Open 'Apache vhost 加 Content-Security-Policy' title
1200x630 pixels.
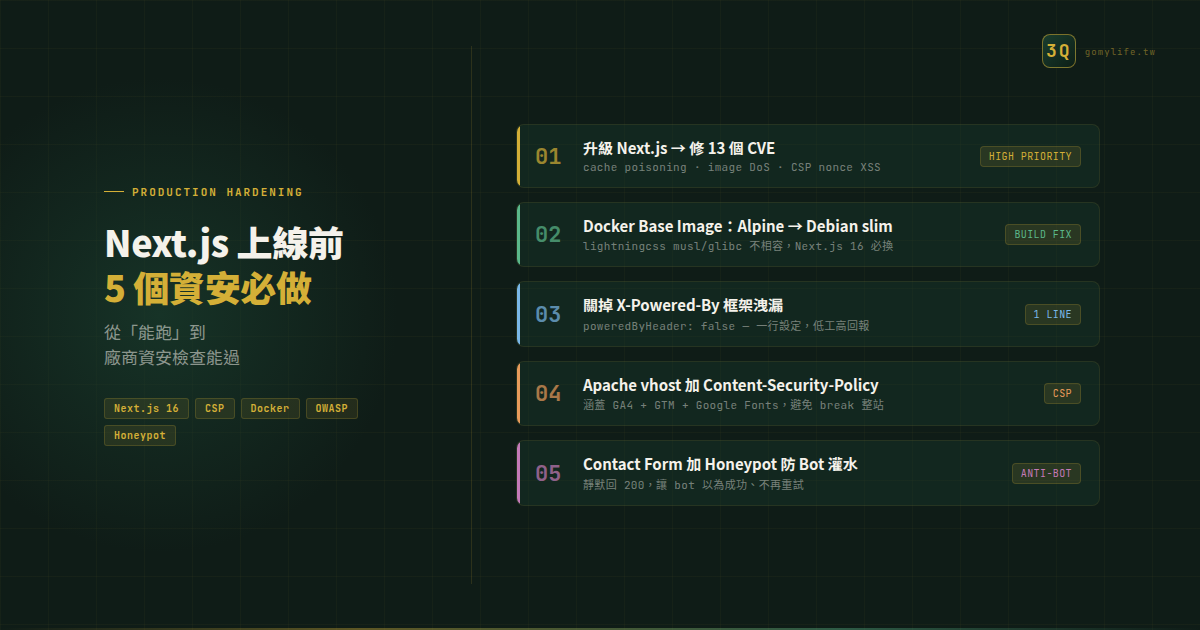coord(731,386)
